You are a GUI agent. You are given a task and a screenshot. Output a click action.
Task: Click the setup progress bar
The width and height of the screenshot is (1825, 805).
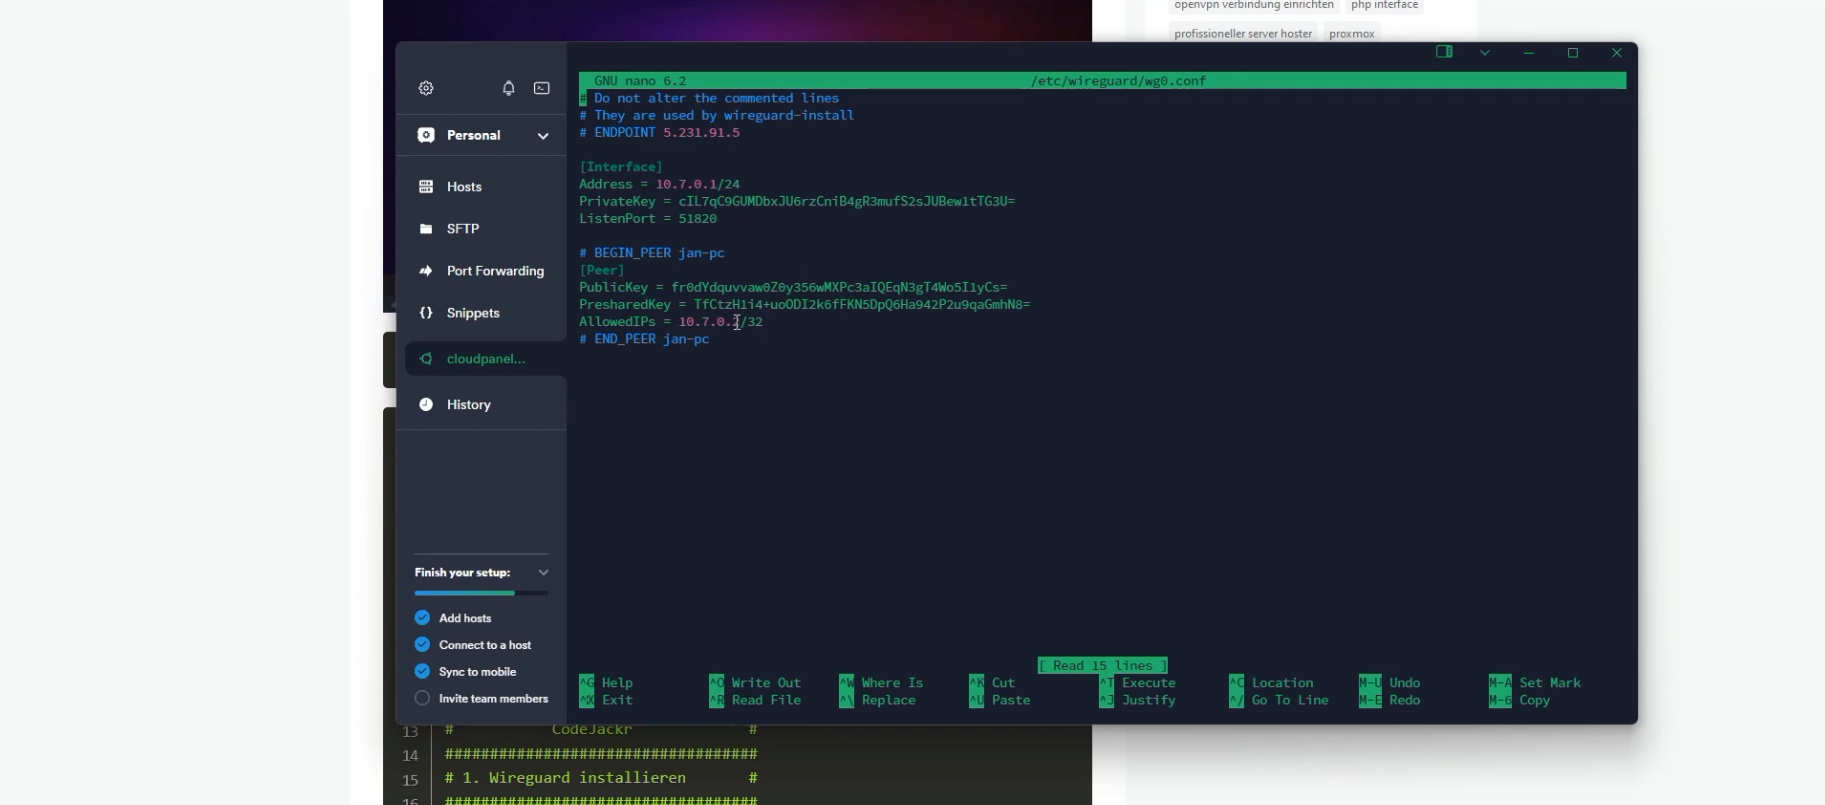(x=481, y=593)
